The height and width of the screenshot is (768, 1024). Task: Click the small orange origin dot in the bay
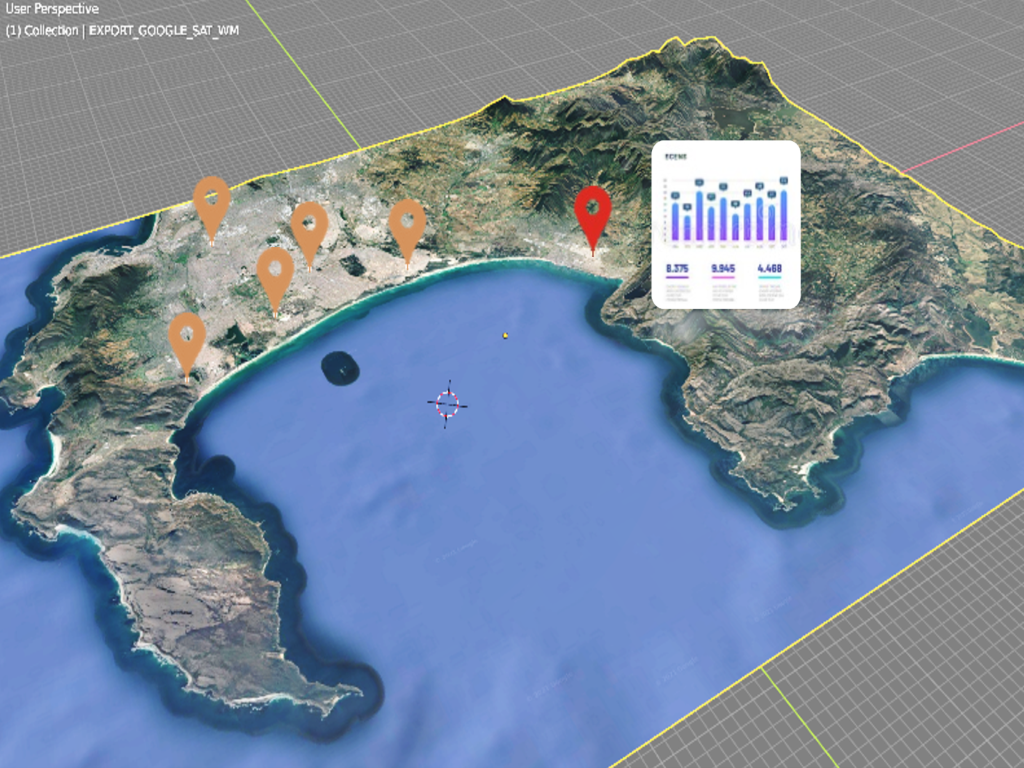pyautogui.click(x=506, y=335)
